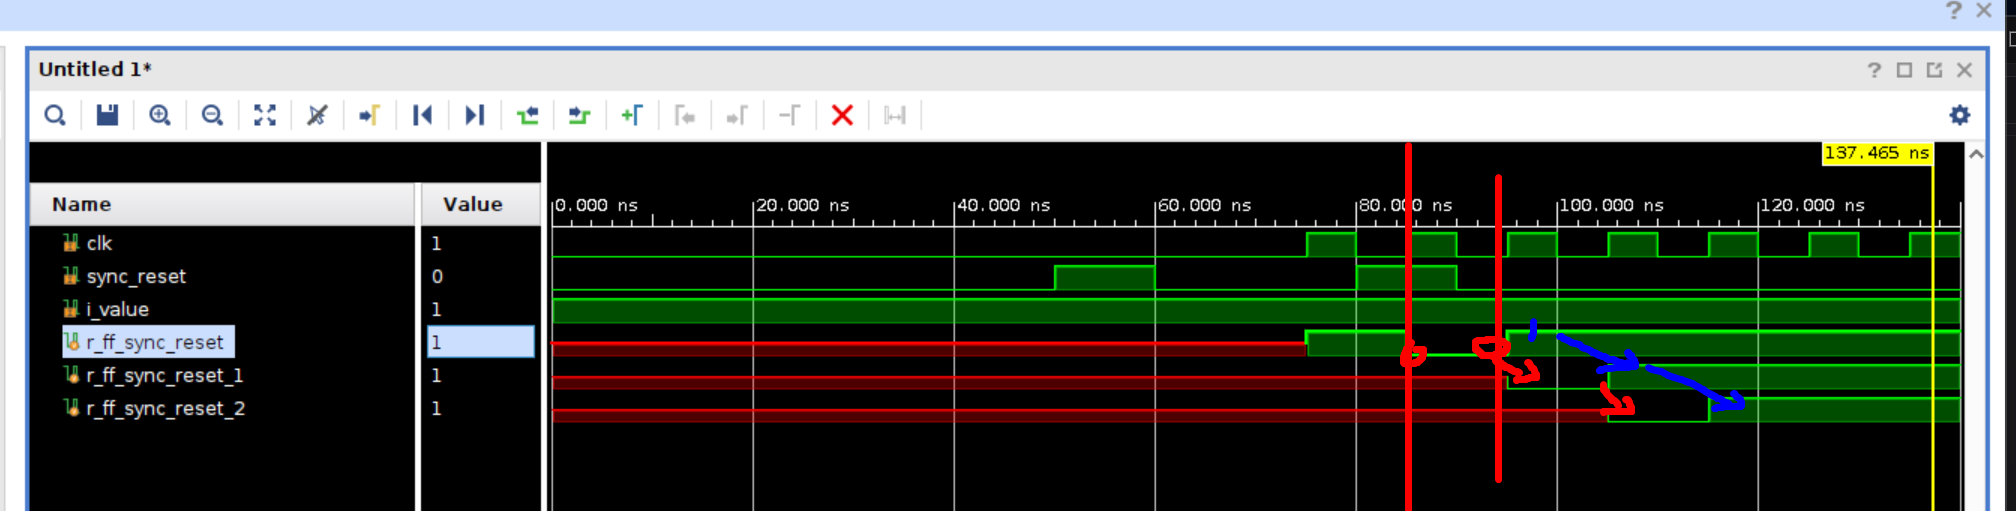This screenshot has height=511, width=2016.
Task: Click the outer window's help question mark
Action: tap(1954, 11)
